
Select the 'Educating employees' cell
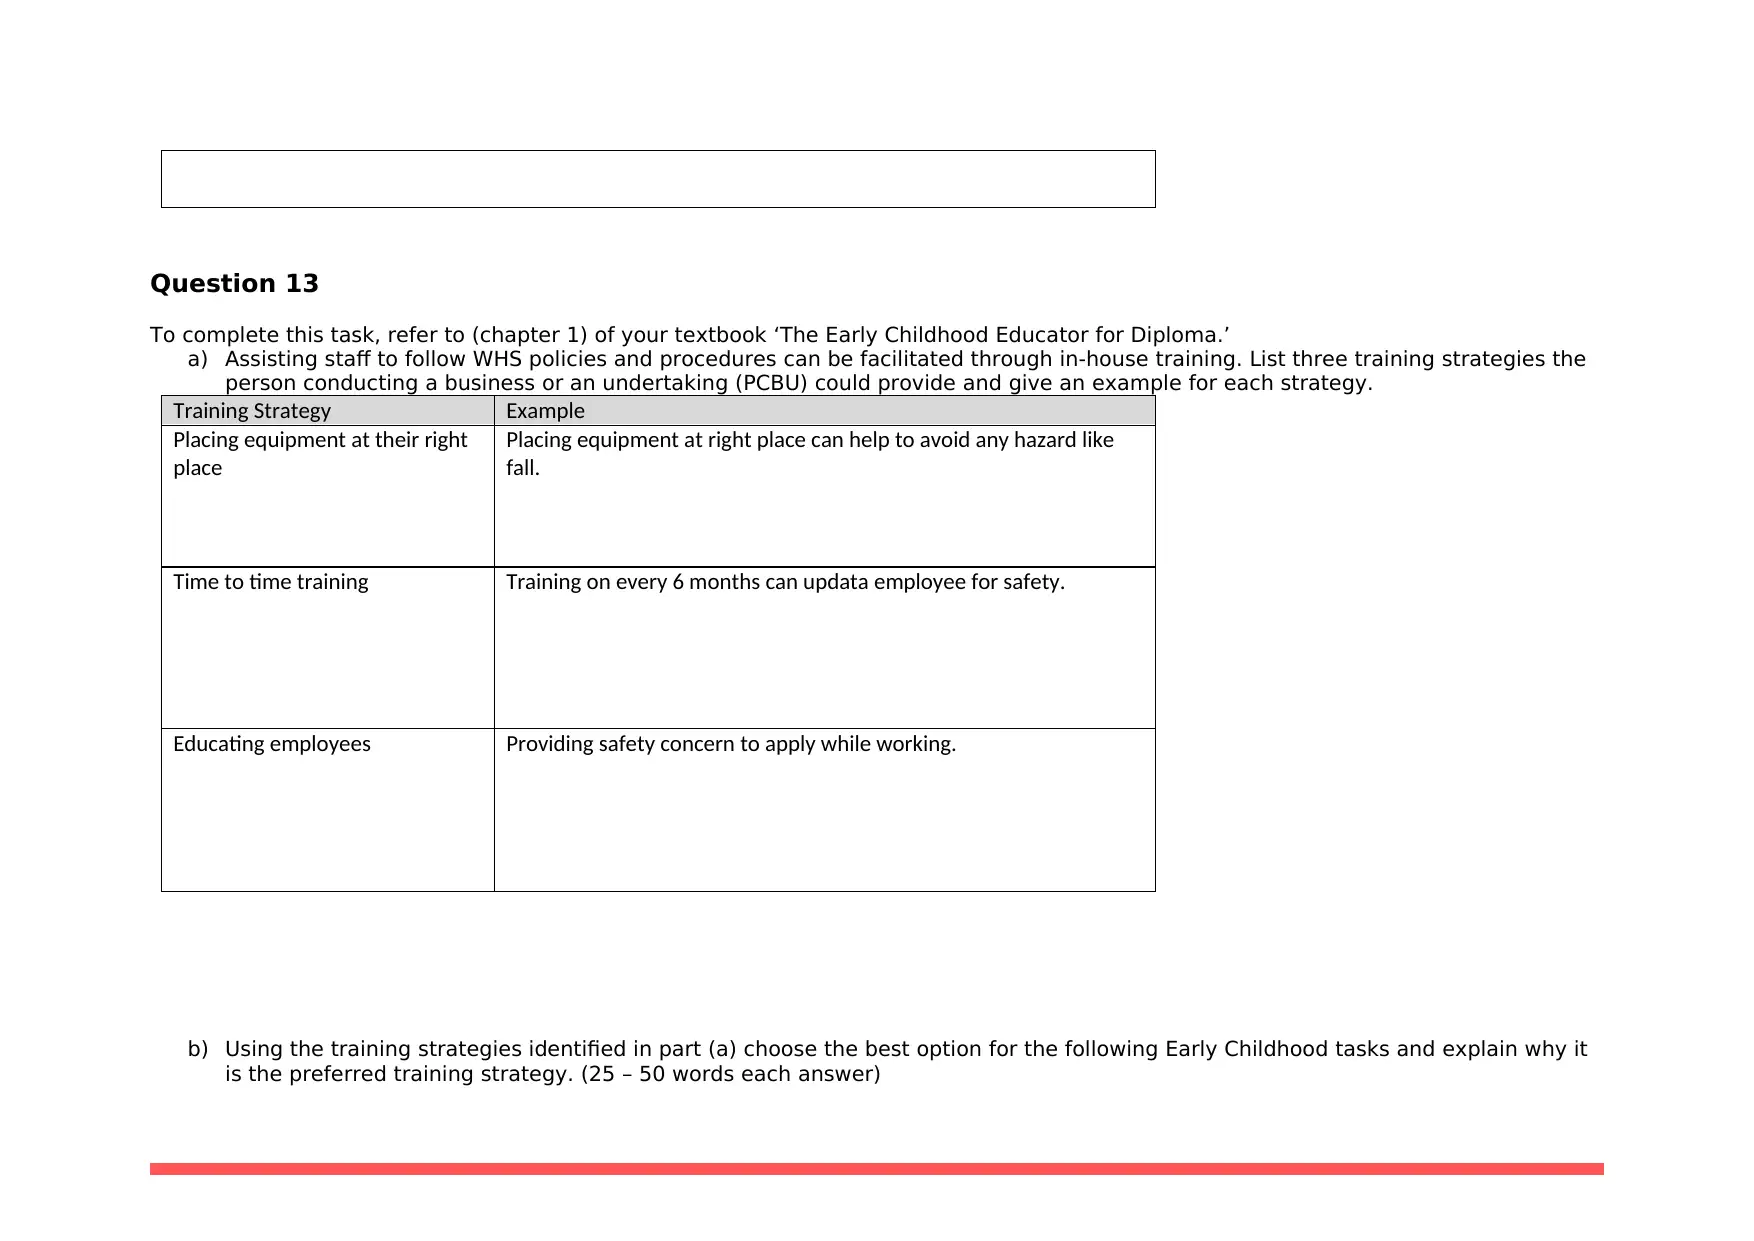328,810
